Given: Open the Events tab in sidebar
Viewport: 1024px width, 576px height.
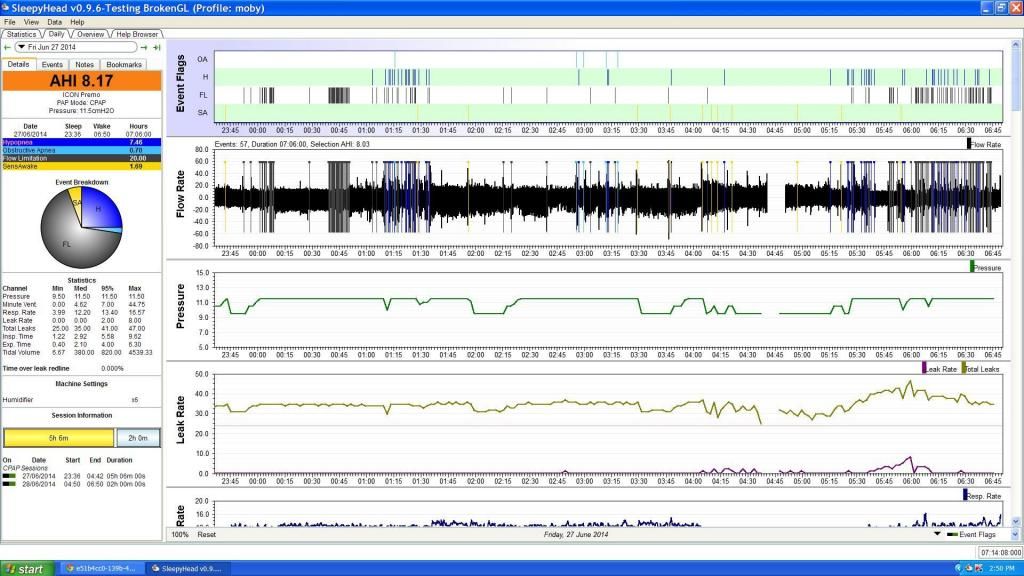Looking at the screenshot, I should 52,65.
